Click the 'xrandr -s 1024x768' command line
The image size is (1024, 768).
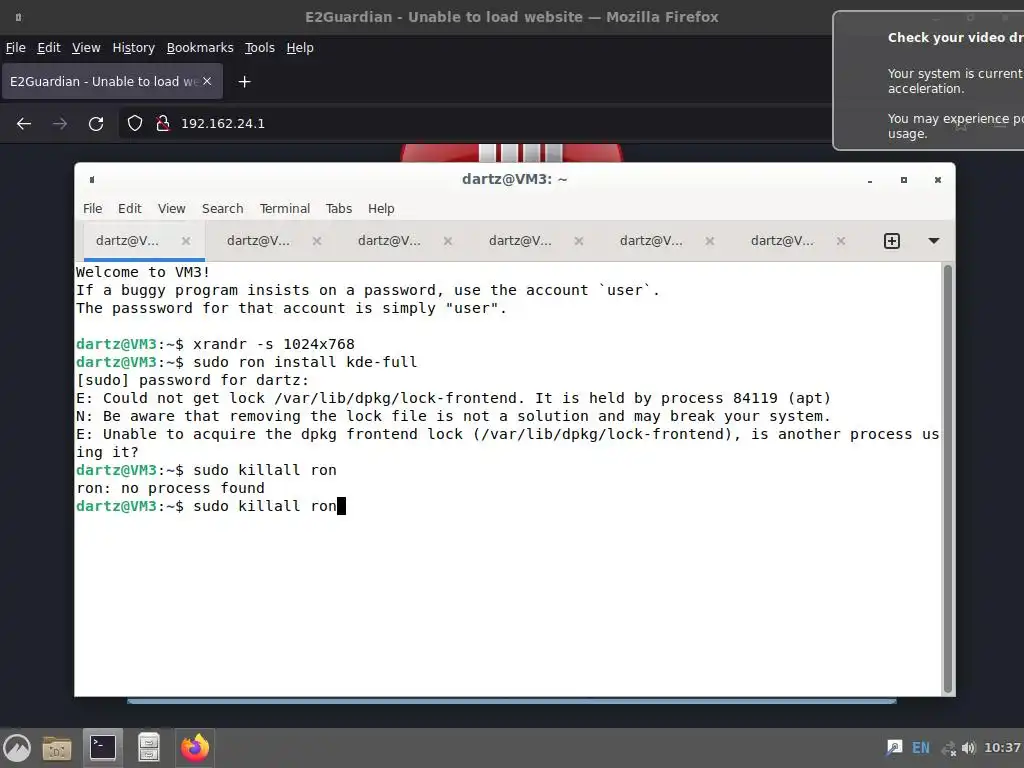click(216, 344)
